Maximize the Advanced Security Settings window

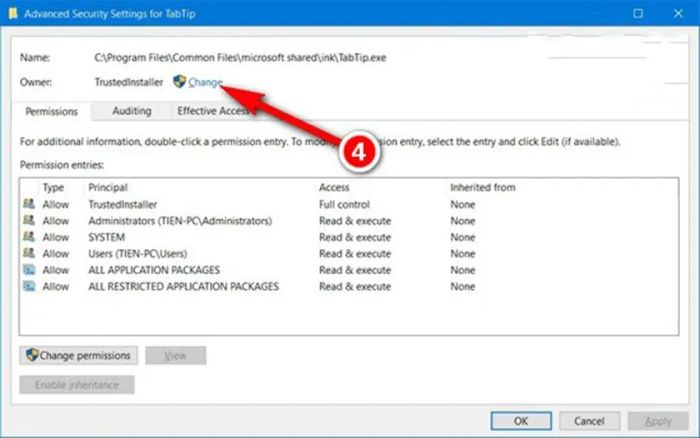(x=638, y=13)
